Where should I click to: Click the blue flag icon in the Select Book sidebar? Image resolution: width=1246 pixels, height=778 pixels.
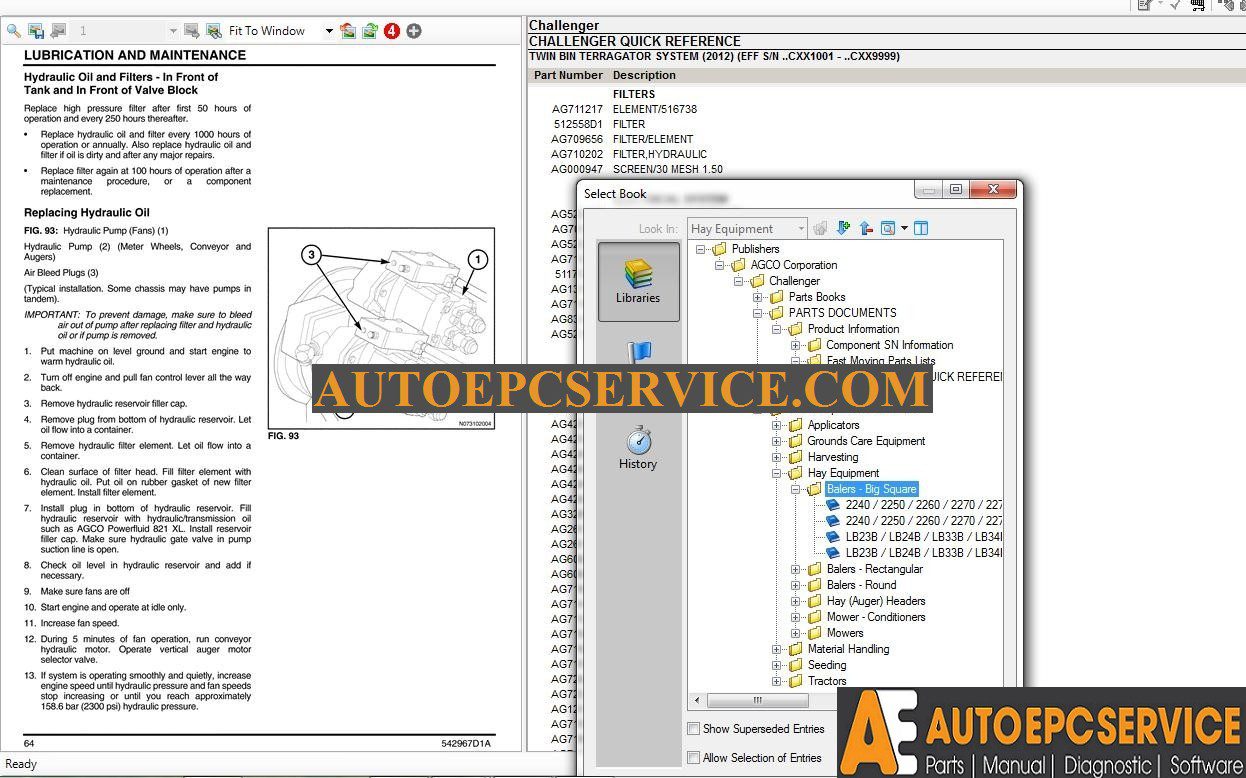(x=638, y=352)
